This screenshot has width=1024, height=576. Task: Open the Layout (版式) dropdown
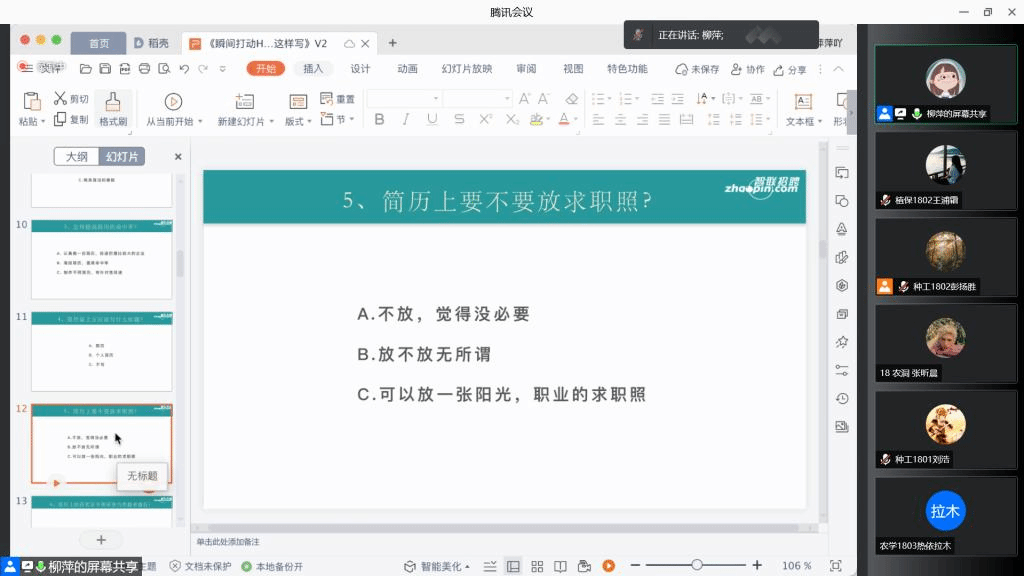(x=299, y=121)
